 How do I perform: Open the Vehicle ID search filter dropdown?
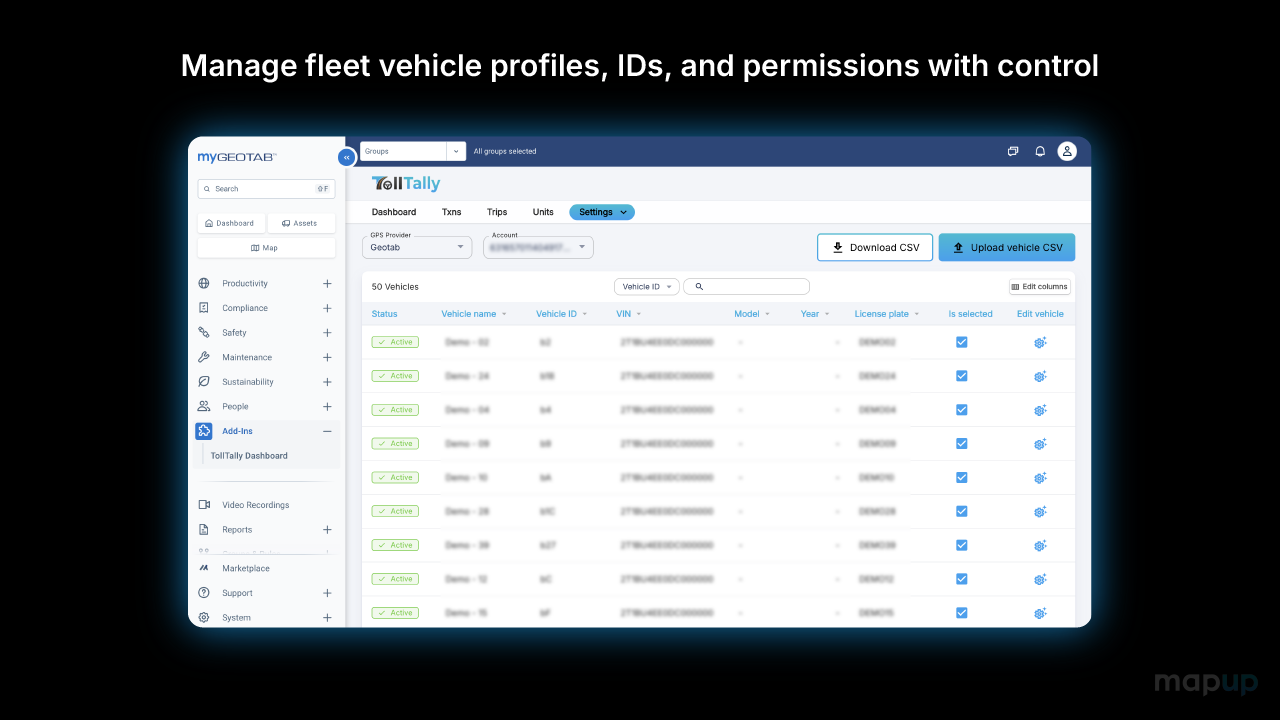tap(646, 287)
